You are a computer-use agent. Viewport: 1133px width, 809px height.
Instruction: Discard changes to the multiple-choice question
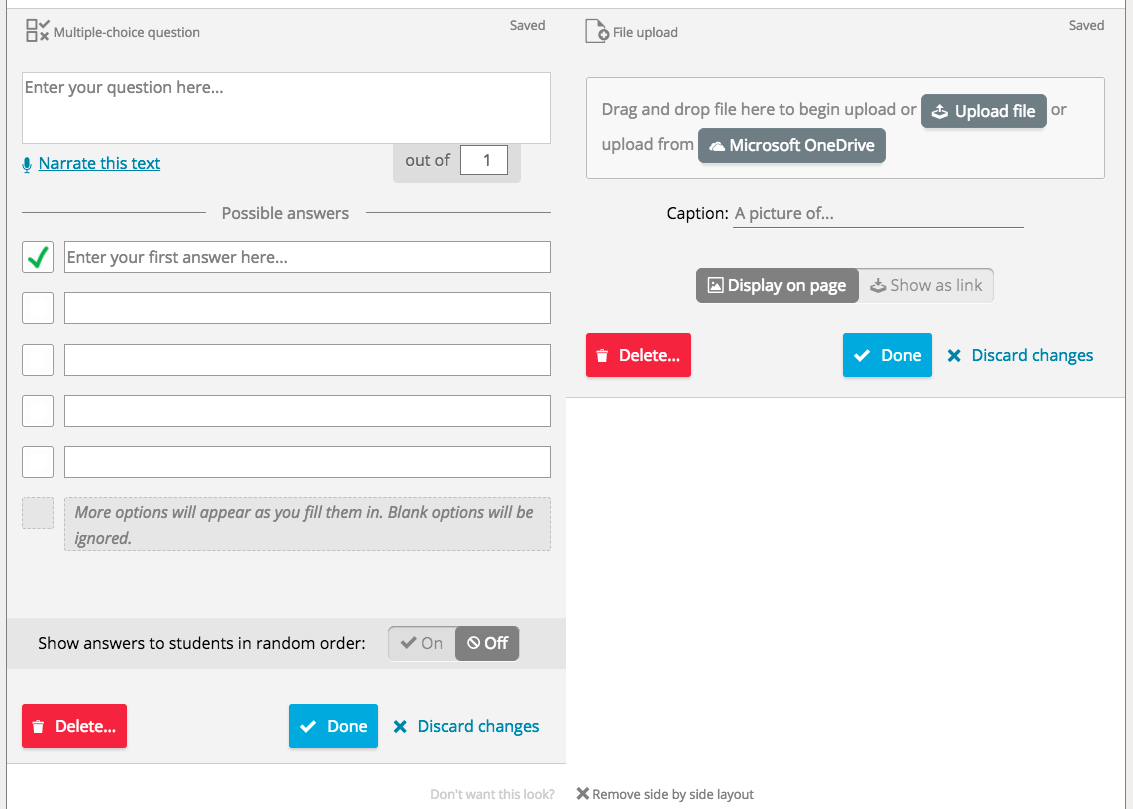coord(466,726)
